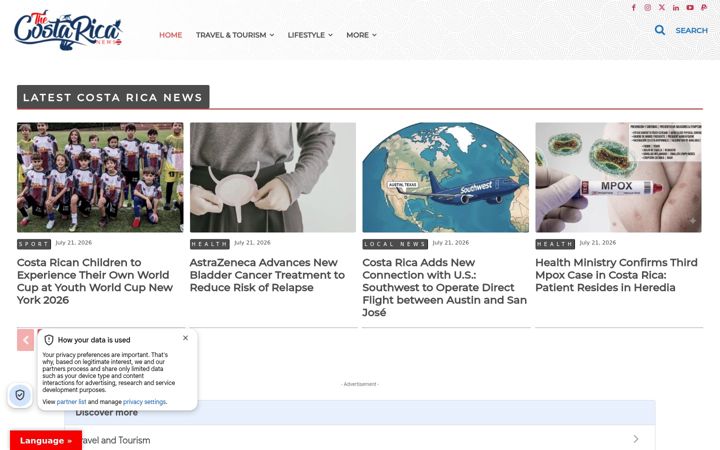This screenshot has width=720, height=450.
Task: Open the partner list link
Action: [71, 402]
